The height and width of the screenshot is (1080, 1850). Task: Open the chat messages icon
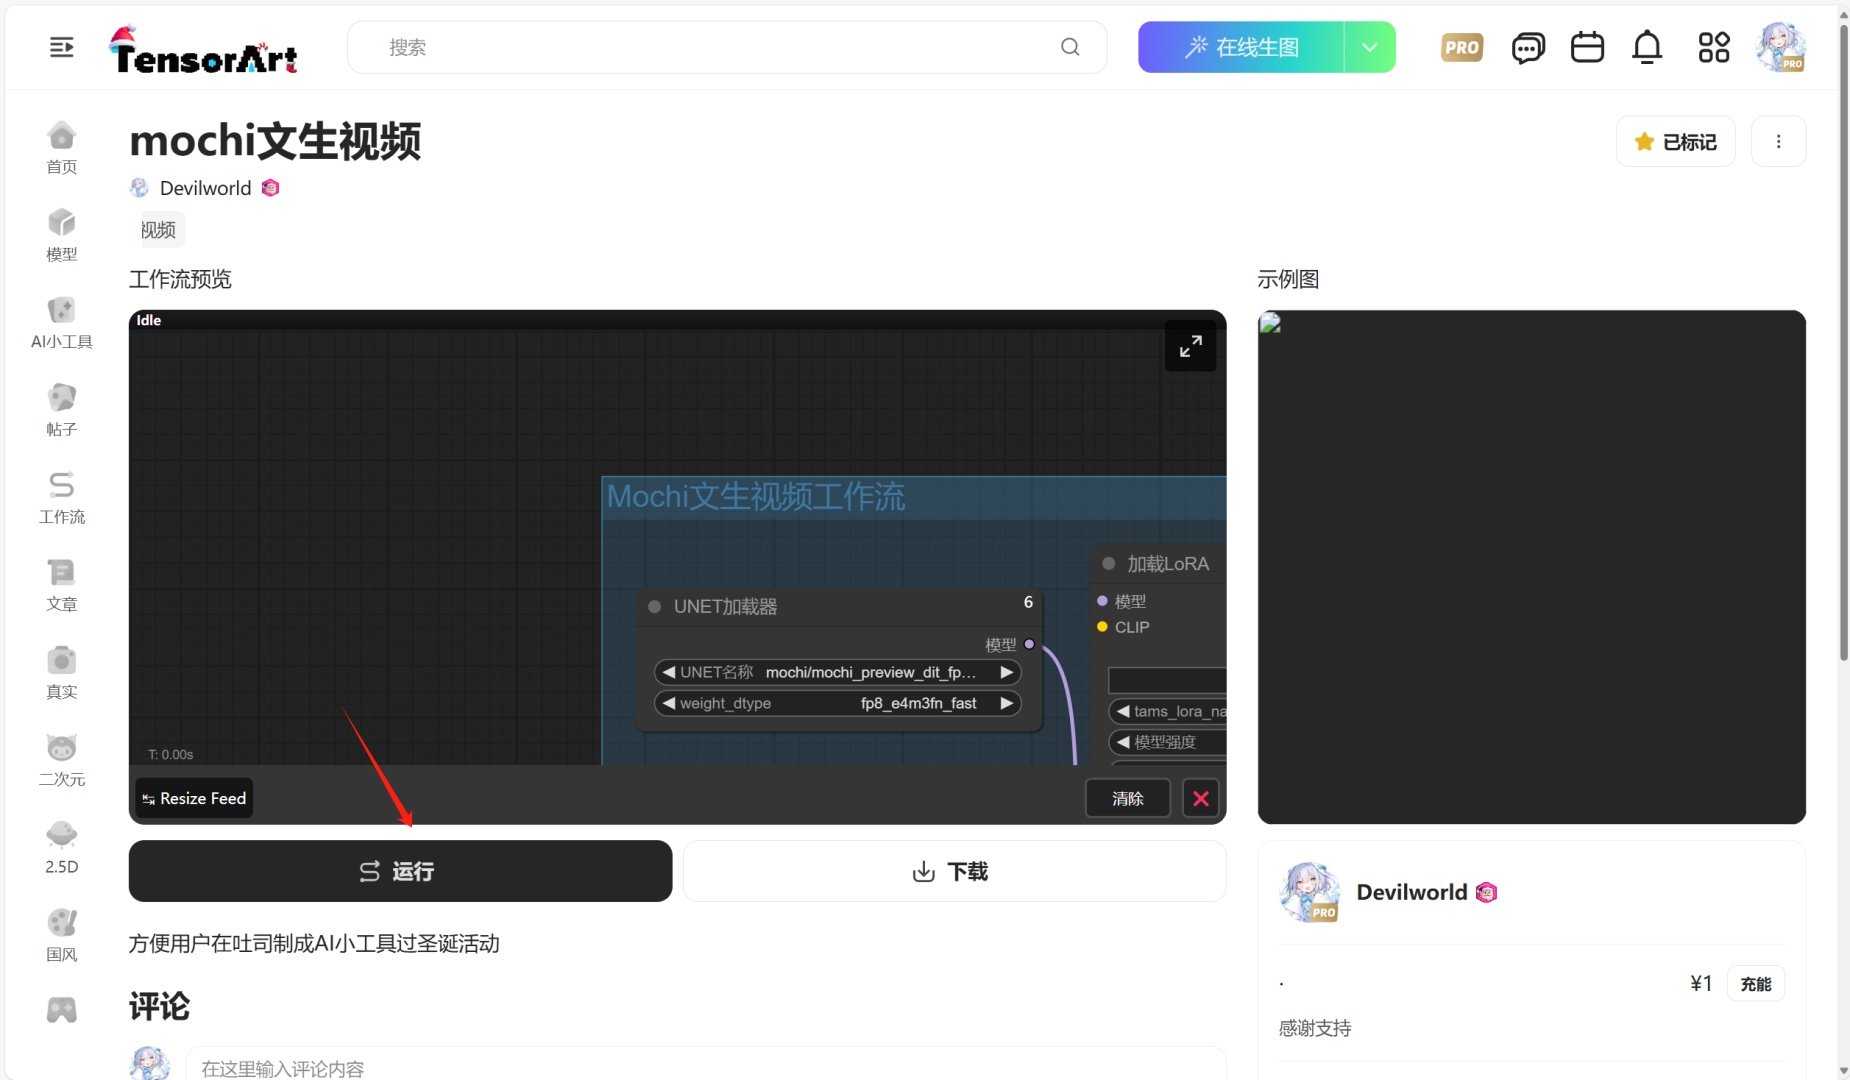tap(1528, 47)
